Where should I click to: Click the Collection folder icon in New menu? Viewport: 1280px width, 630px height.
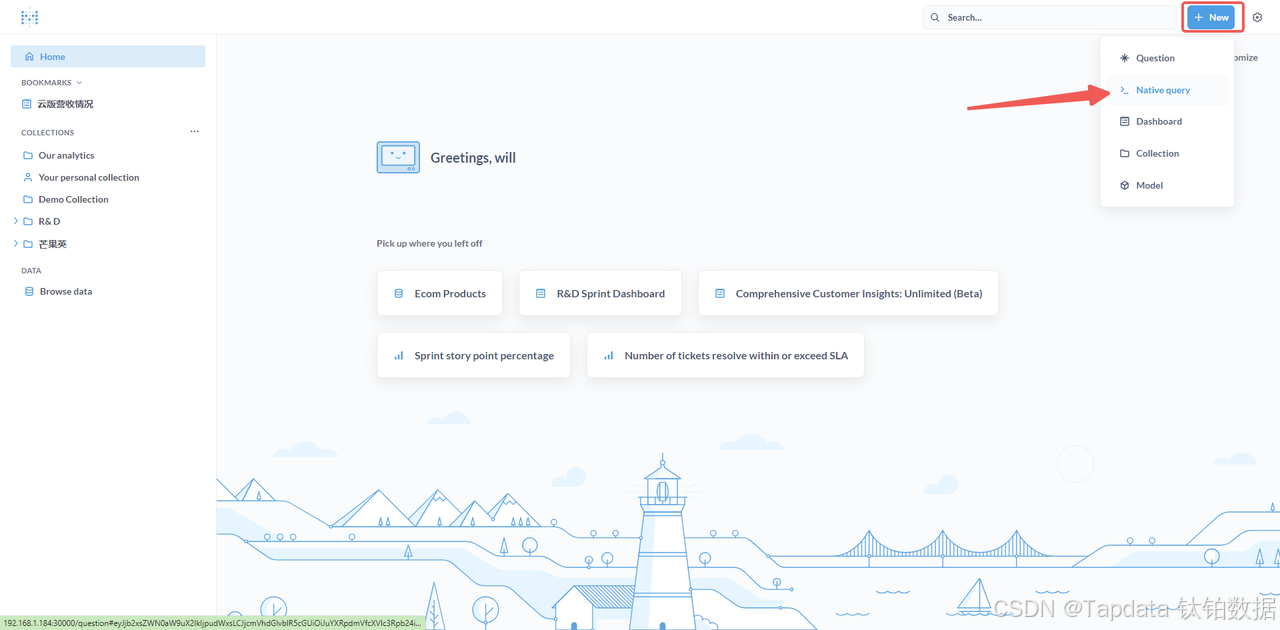tap(1124, 154)
